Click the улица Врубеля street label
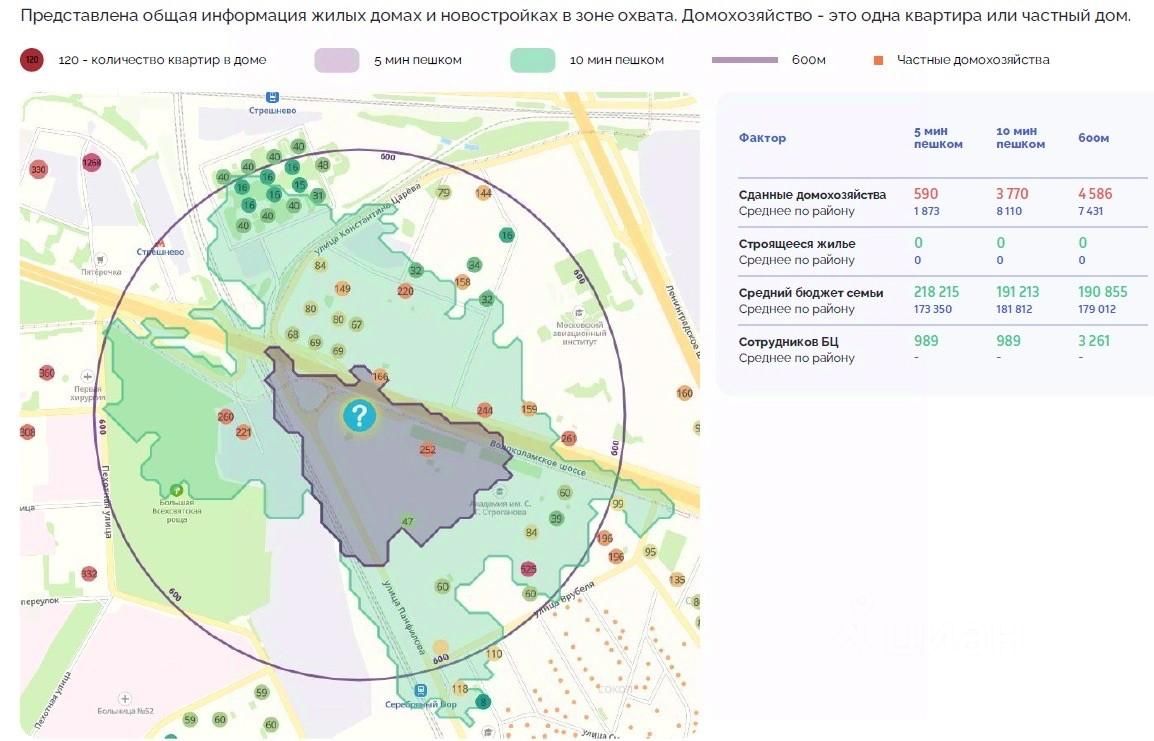 point(563,598)
